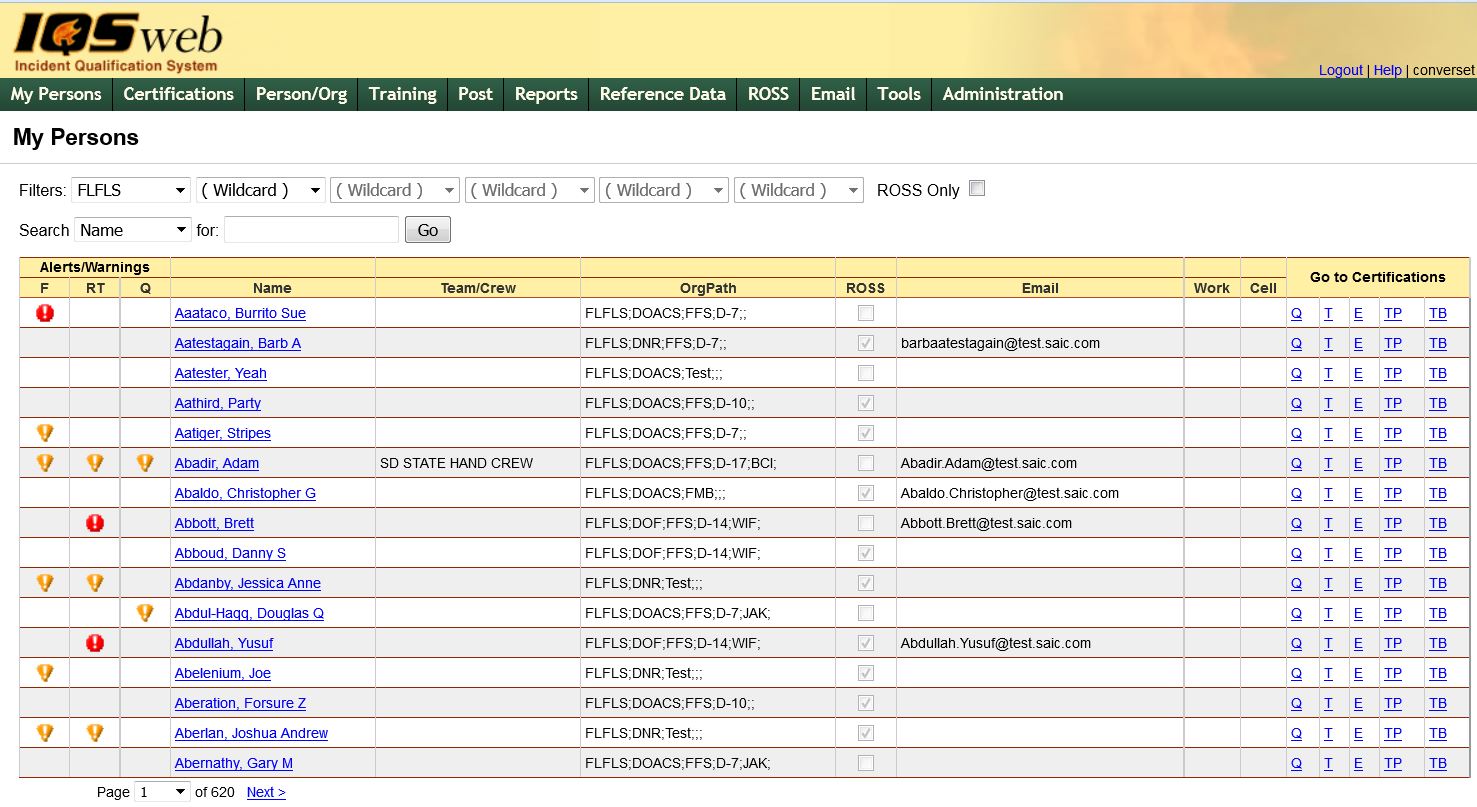The image size is (1477, 807).
Task: Open the FLFLS filter dropdown
Action: coord(131,190)
